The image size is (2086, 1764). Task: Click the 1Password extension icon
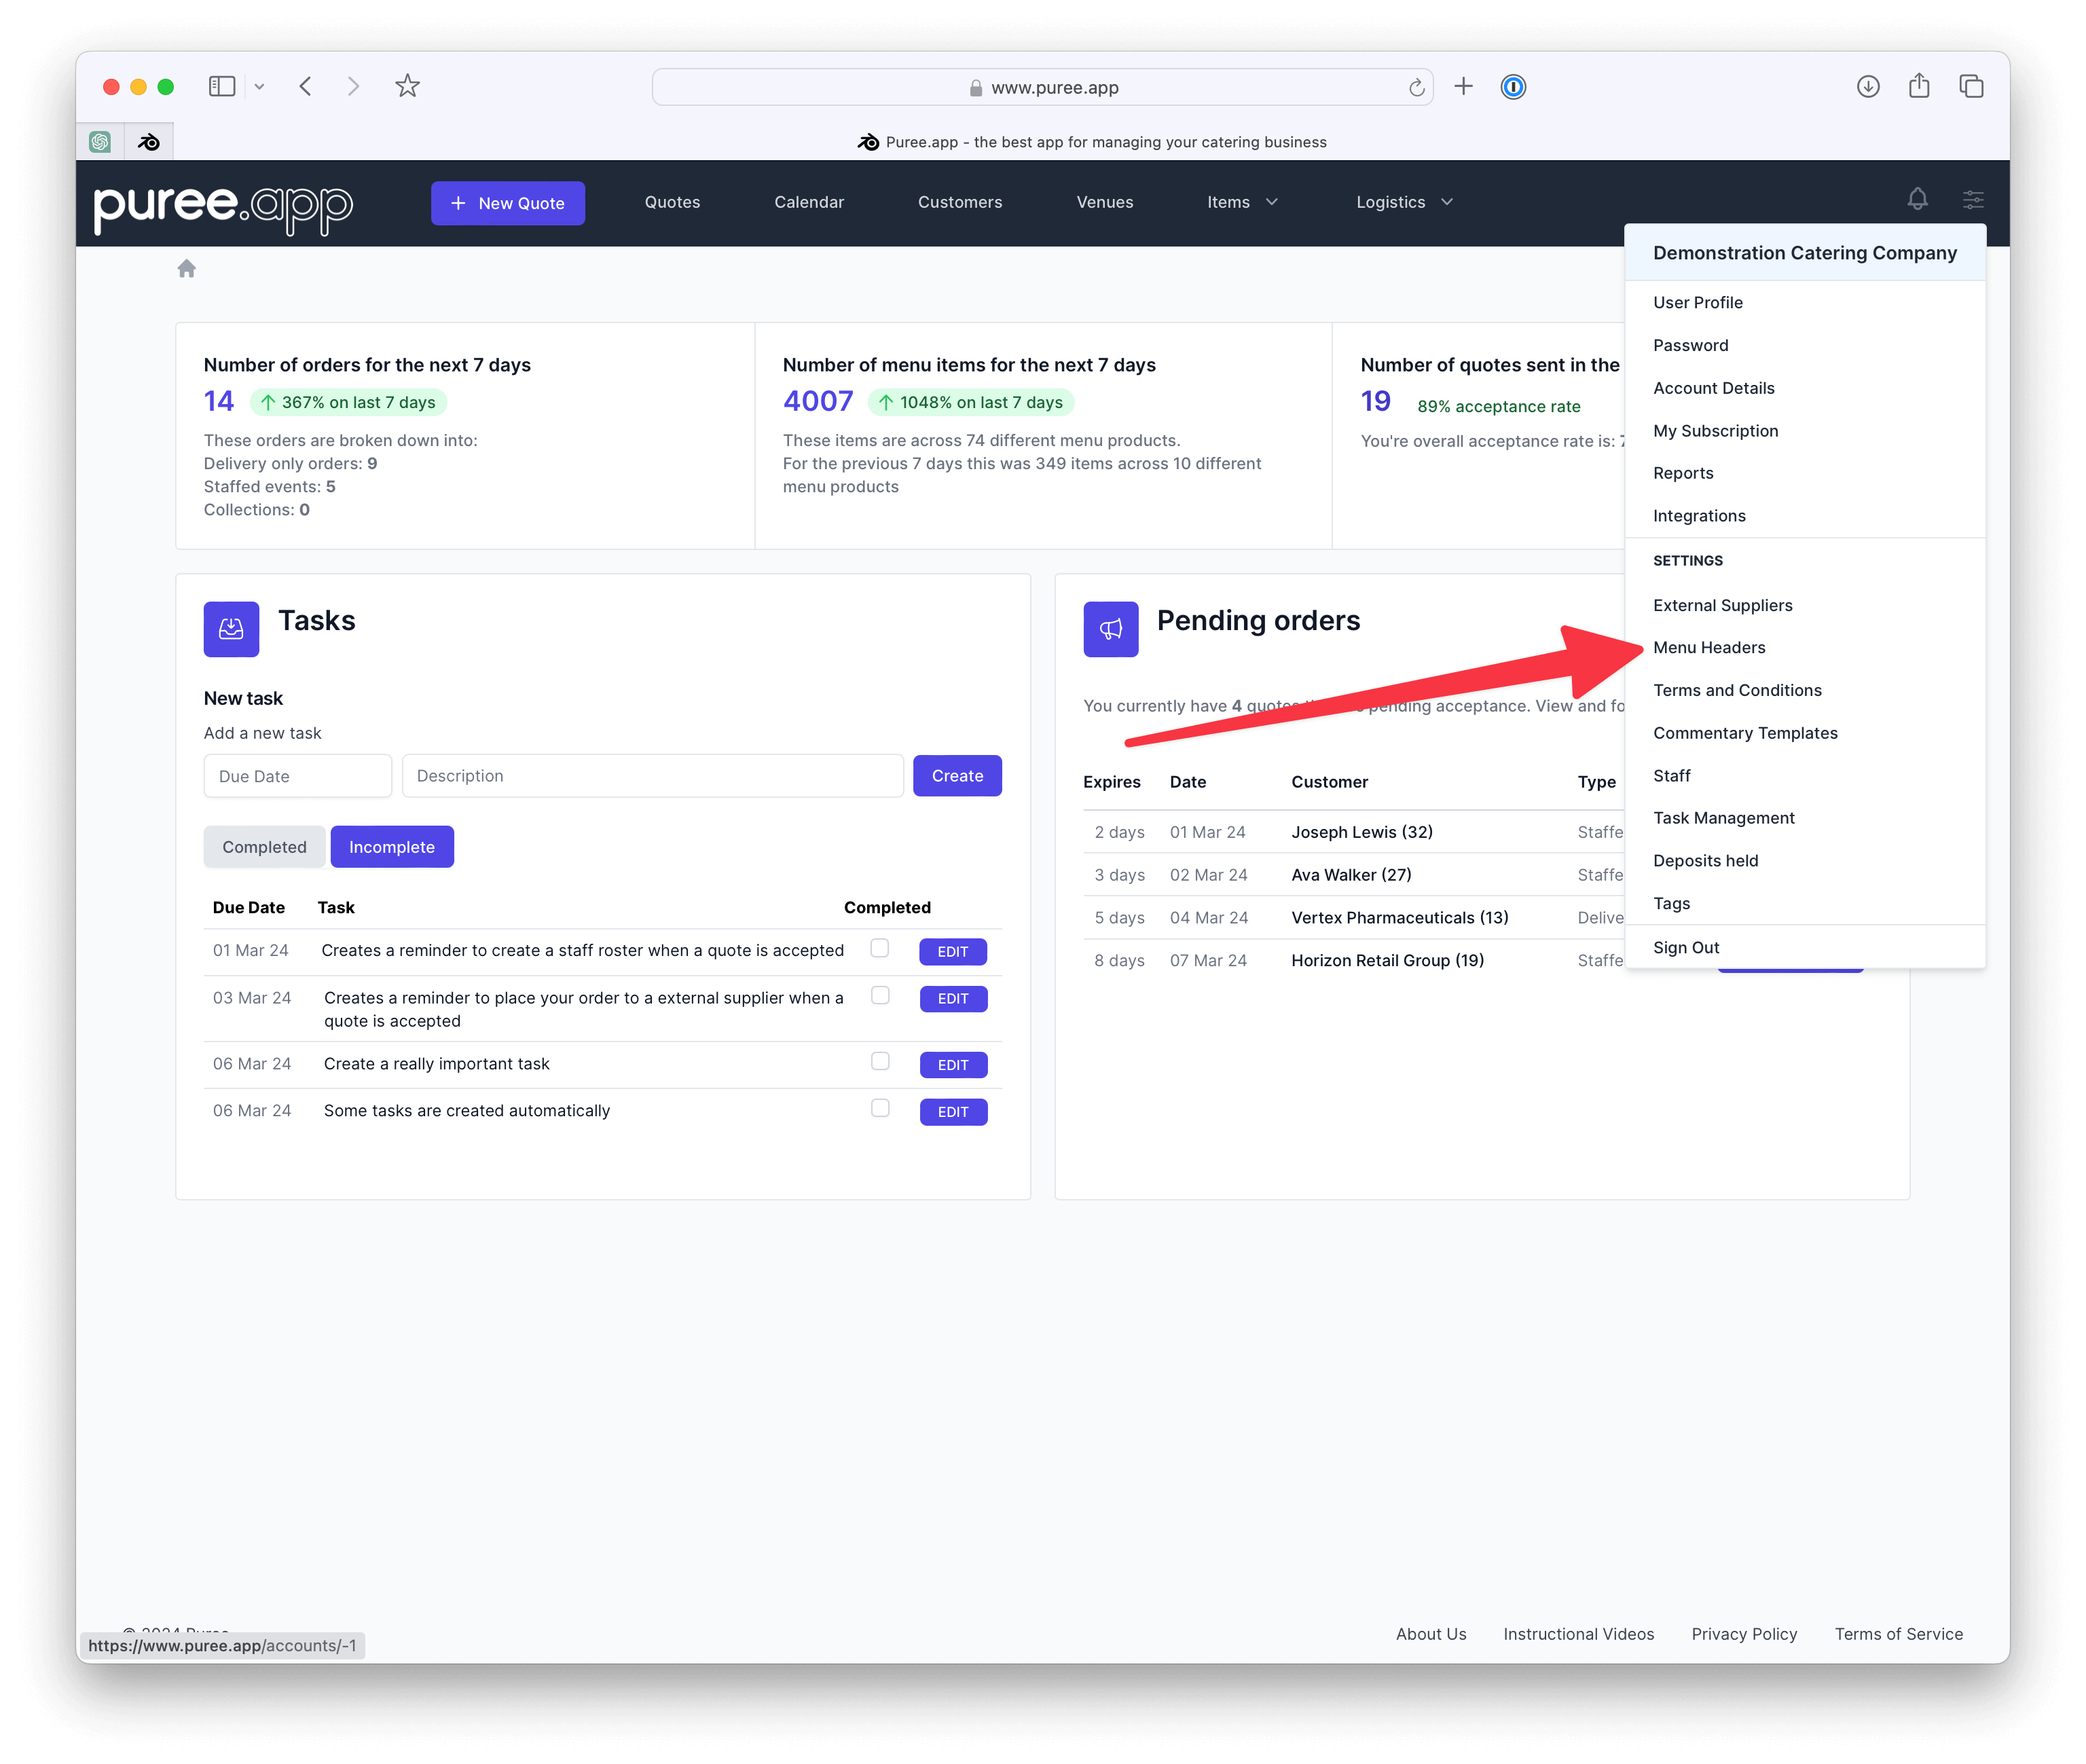(1513, 88)
